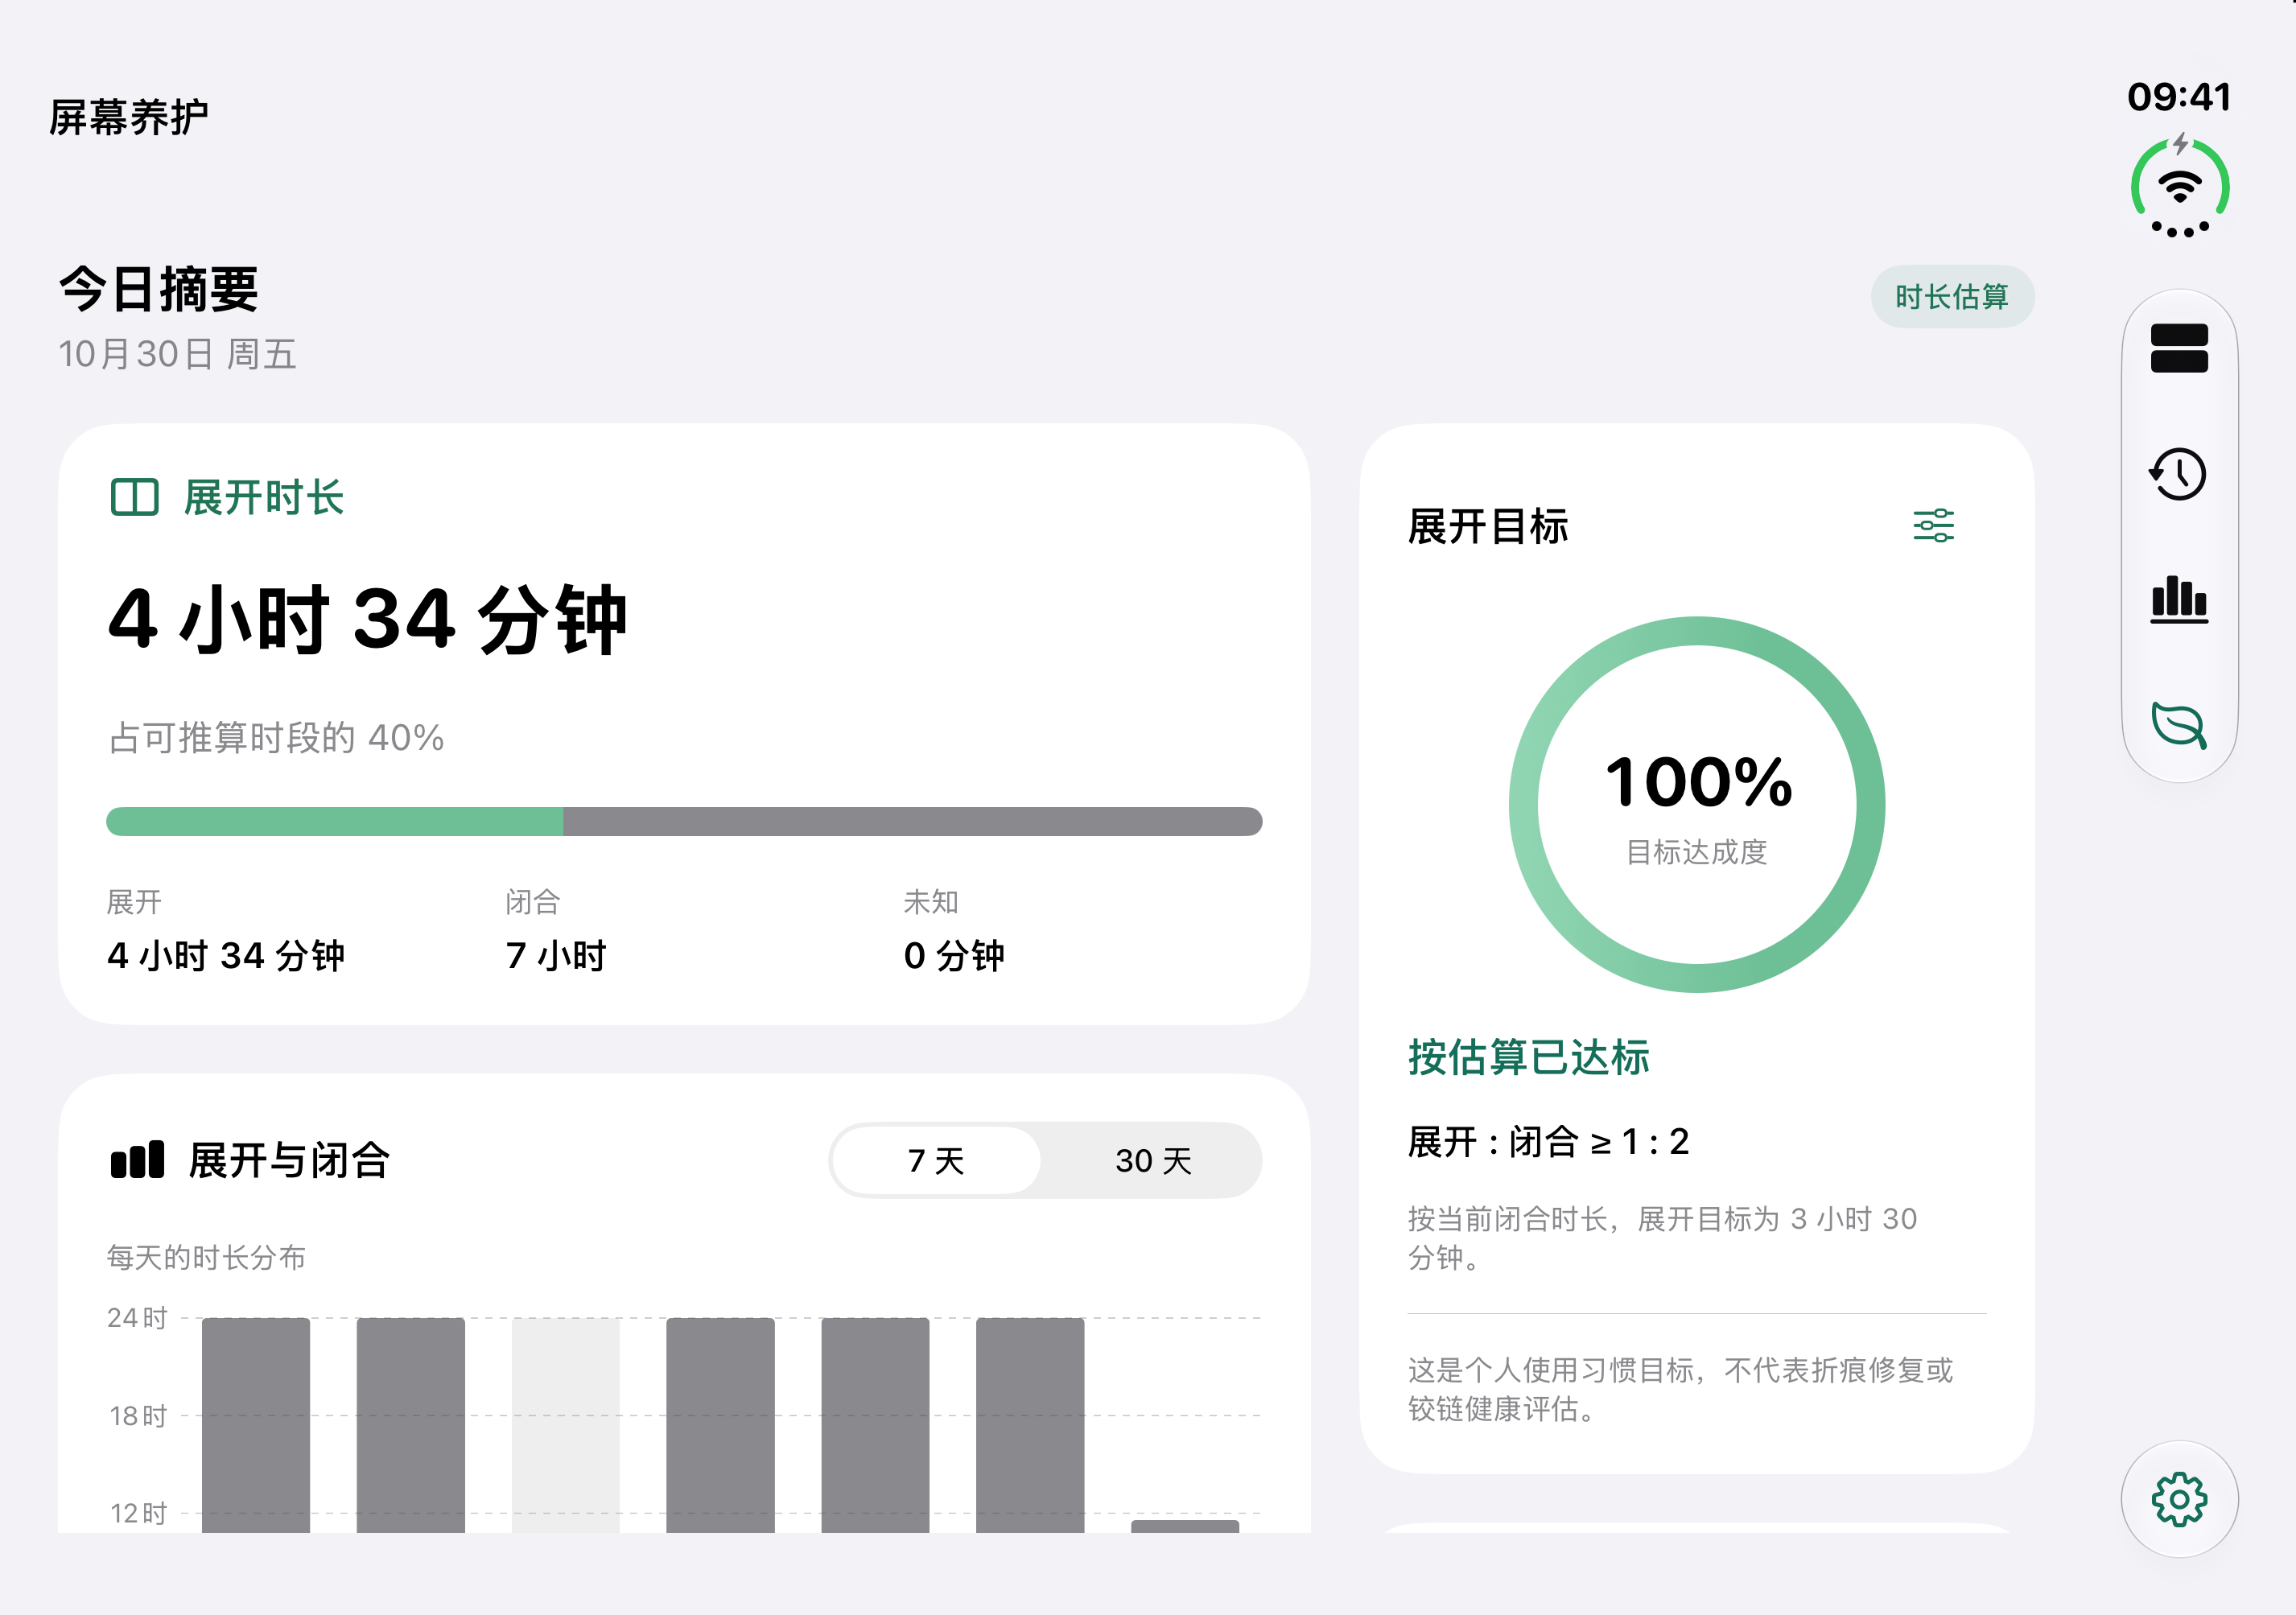Viewport: 2296px width, 1615px height.
Task: Click the unfolded screen icon beside 展开时长
Action: [x=134, y=497]
